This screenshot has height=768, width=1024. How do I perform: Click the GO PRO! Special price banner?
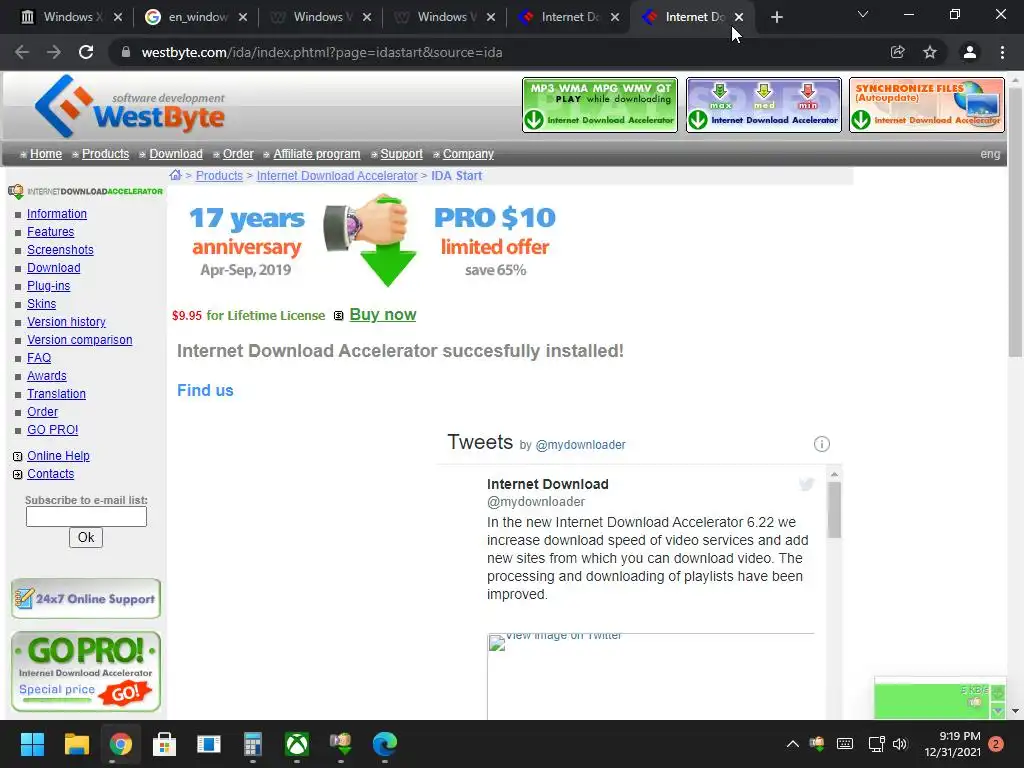pyautogui.click(x=86, y=671)
